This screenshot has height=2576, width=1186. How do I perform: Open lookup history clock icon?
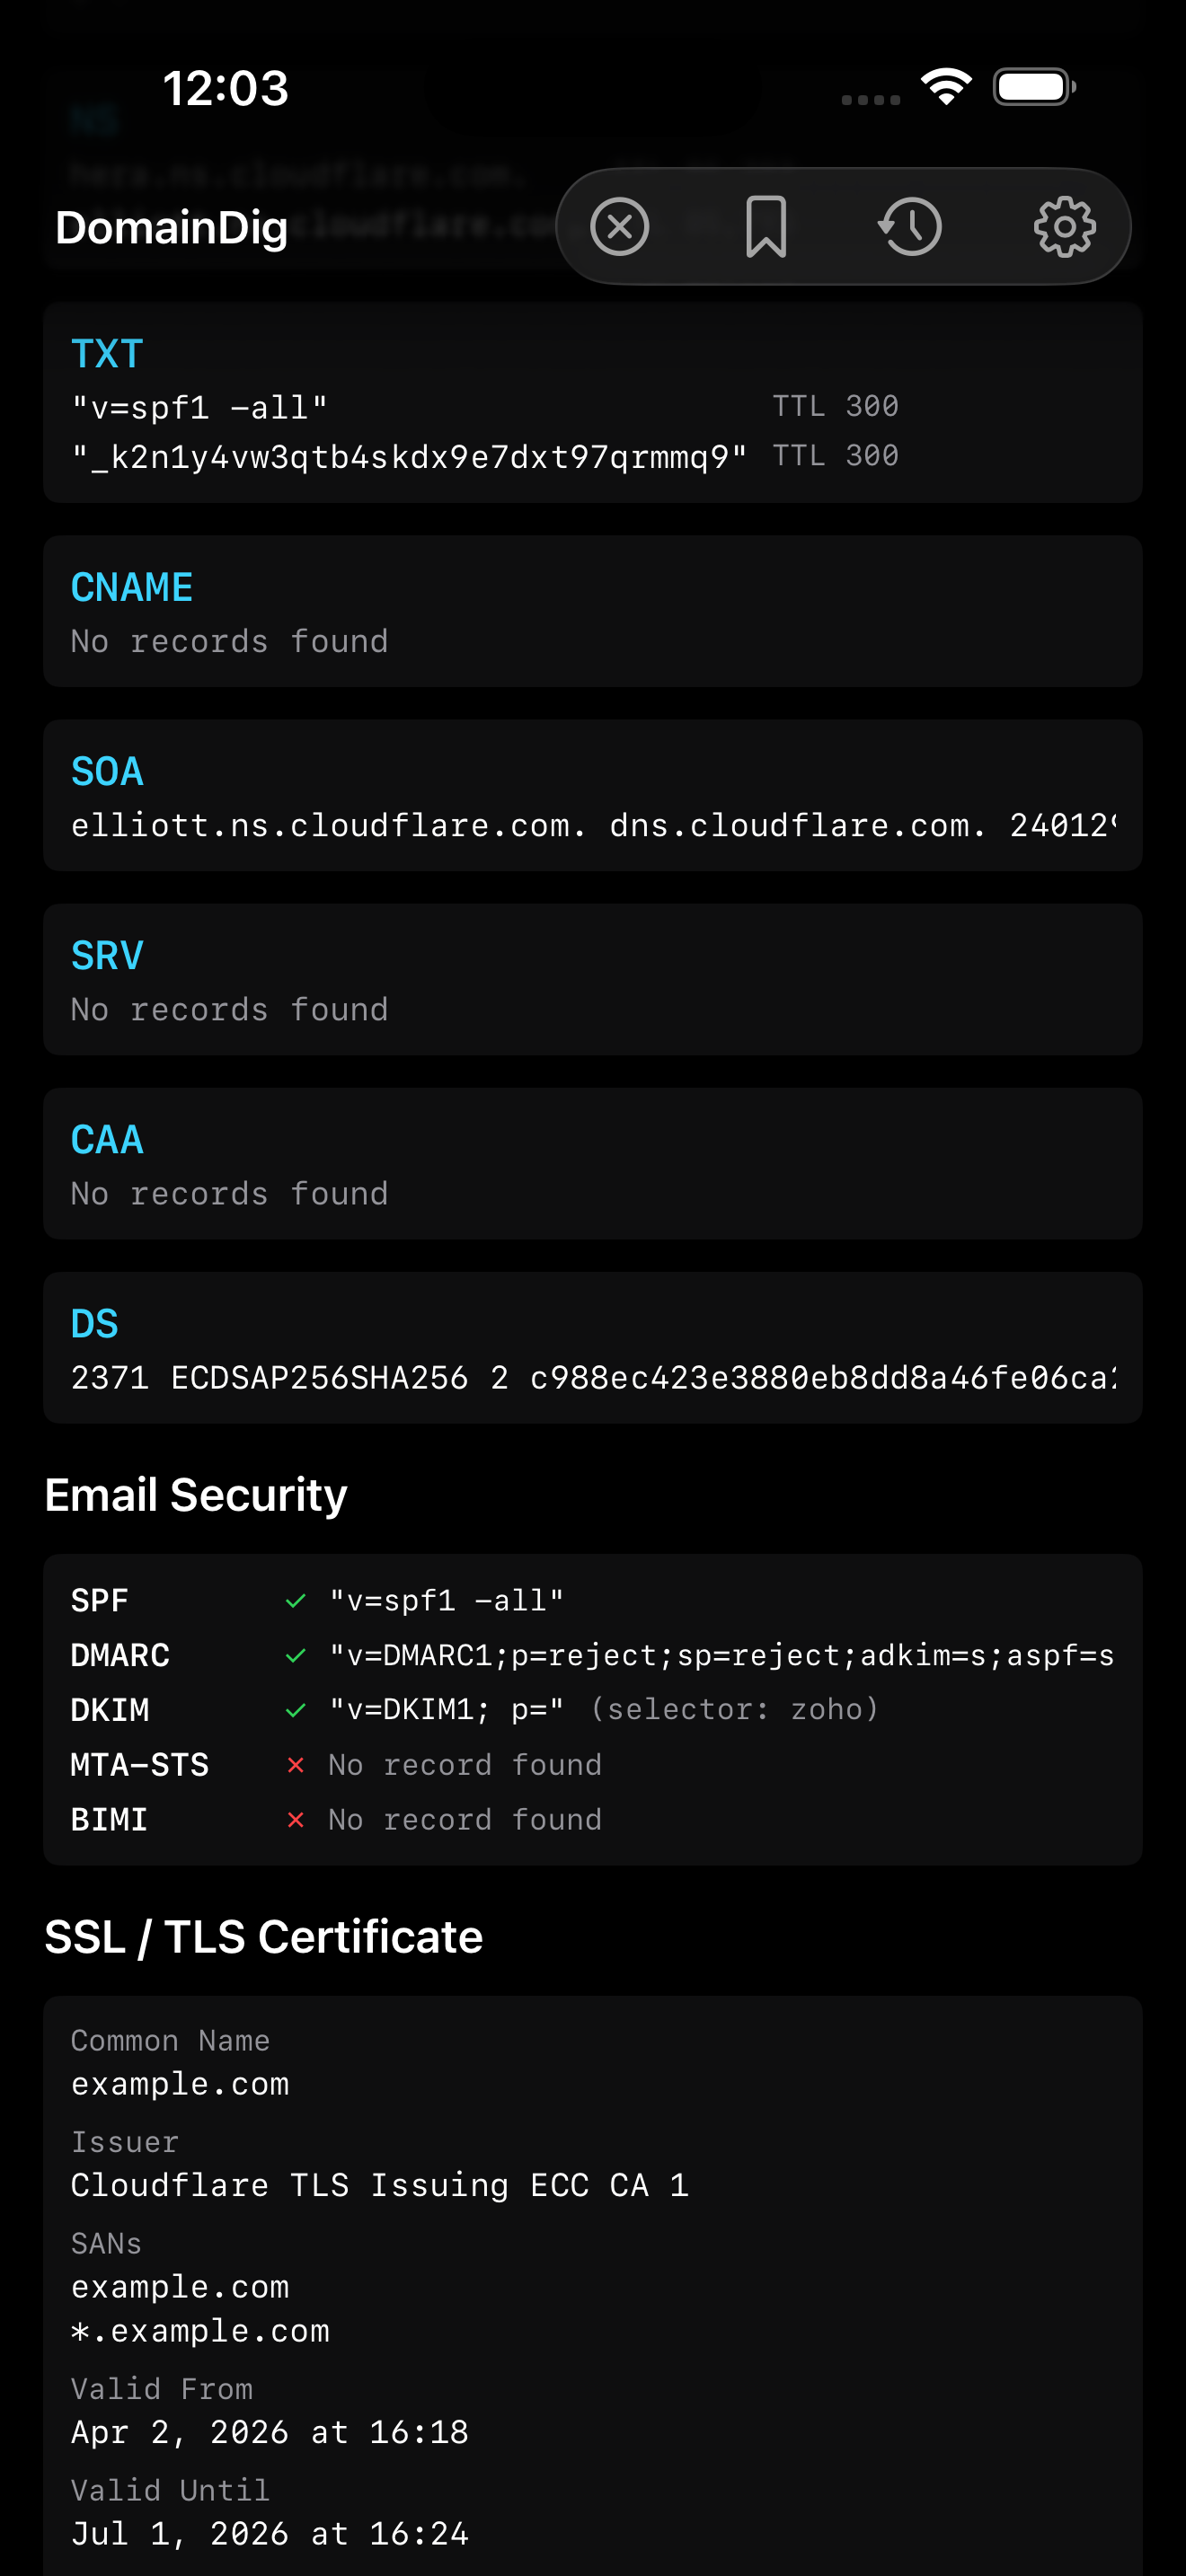click(x=910, y=227)
